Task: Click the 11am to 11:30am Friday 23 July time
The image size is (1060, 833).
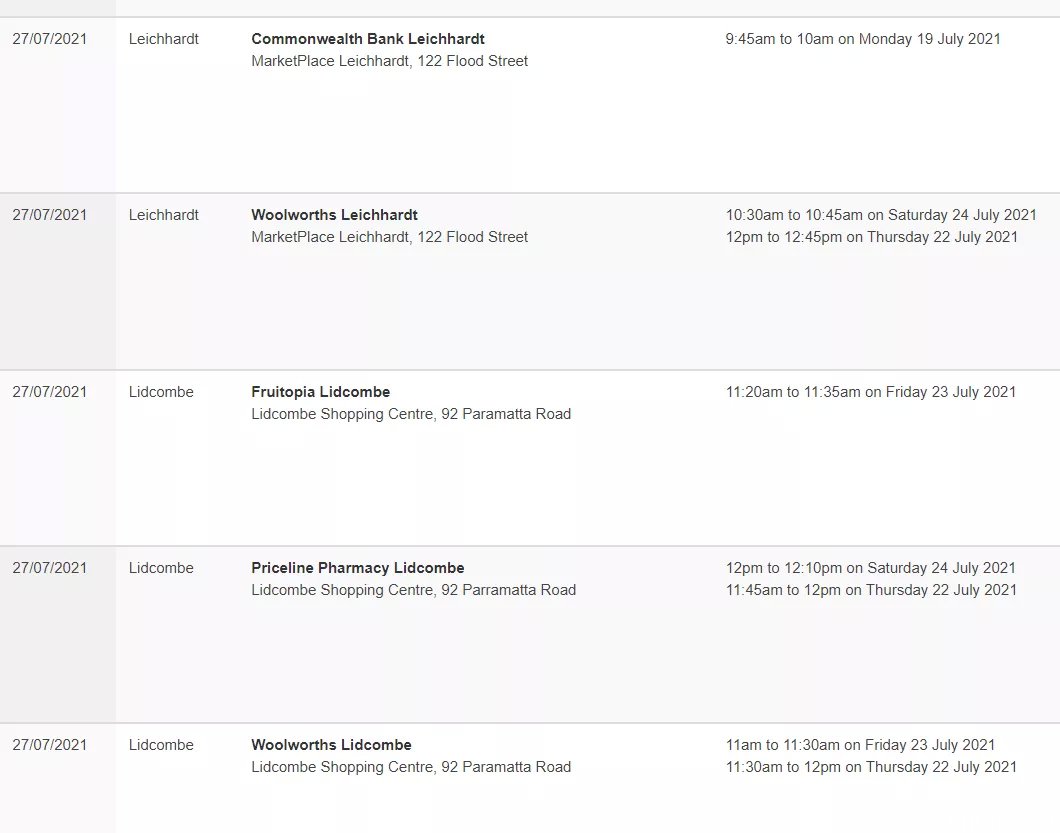Action: click(861, 745)
